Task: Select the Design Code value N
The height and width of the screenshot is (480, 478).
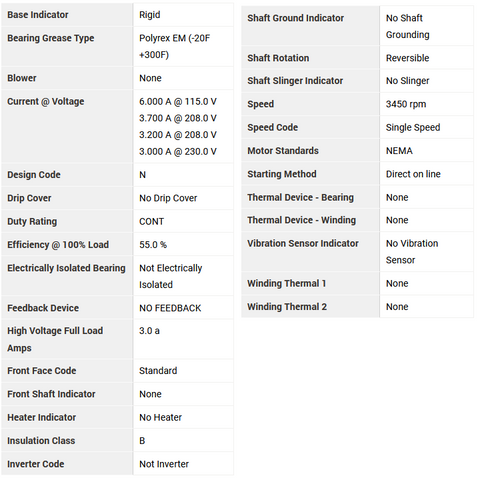Action: (142, 175)
